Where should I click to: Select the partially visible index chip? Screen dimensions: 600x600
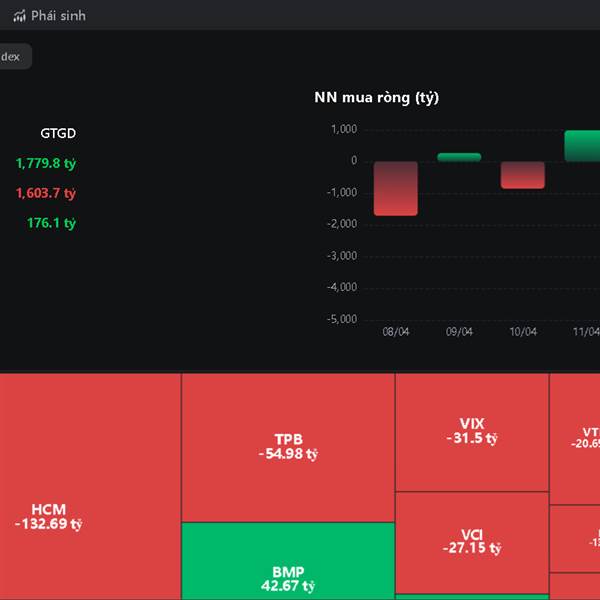pos(15,56)
